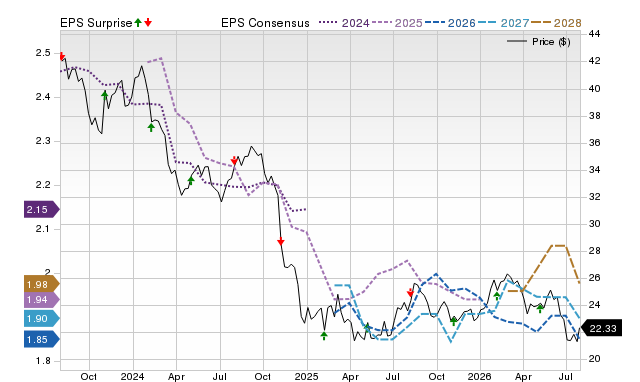Click the 28 label on price axis
640x382 pixels.
point(594,251)
